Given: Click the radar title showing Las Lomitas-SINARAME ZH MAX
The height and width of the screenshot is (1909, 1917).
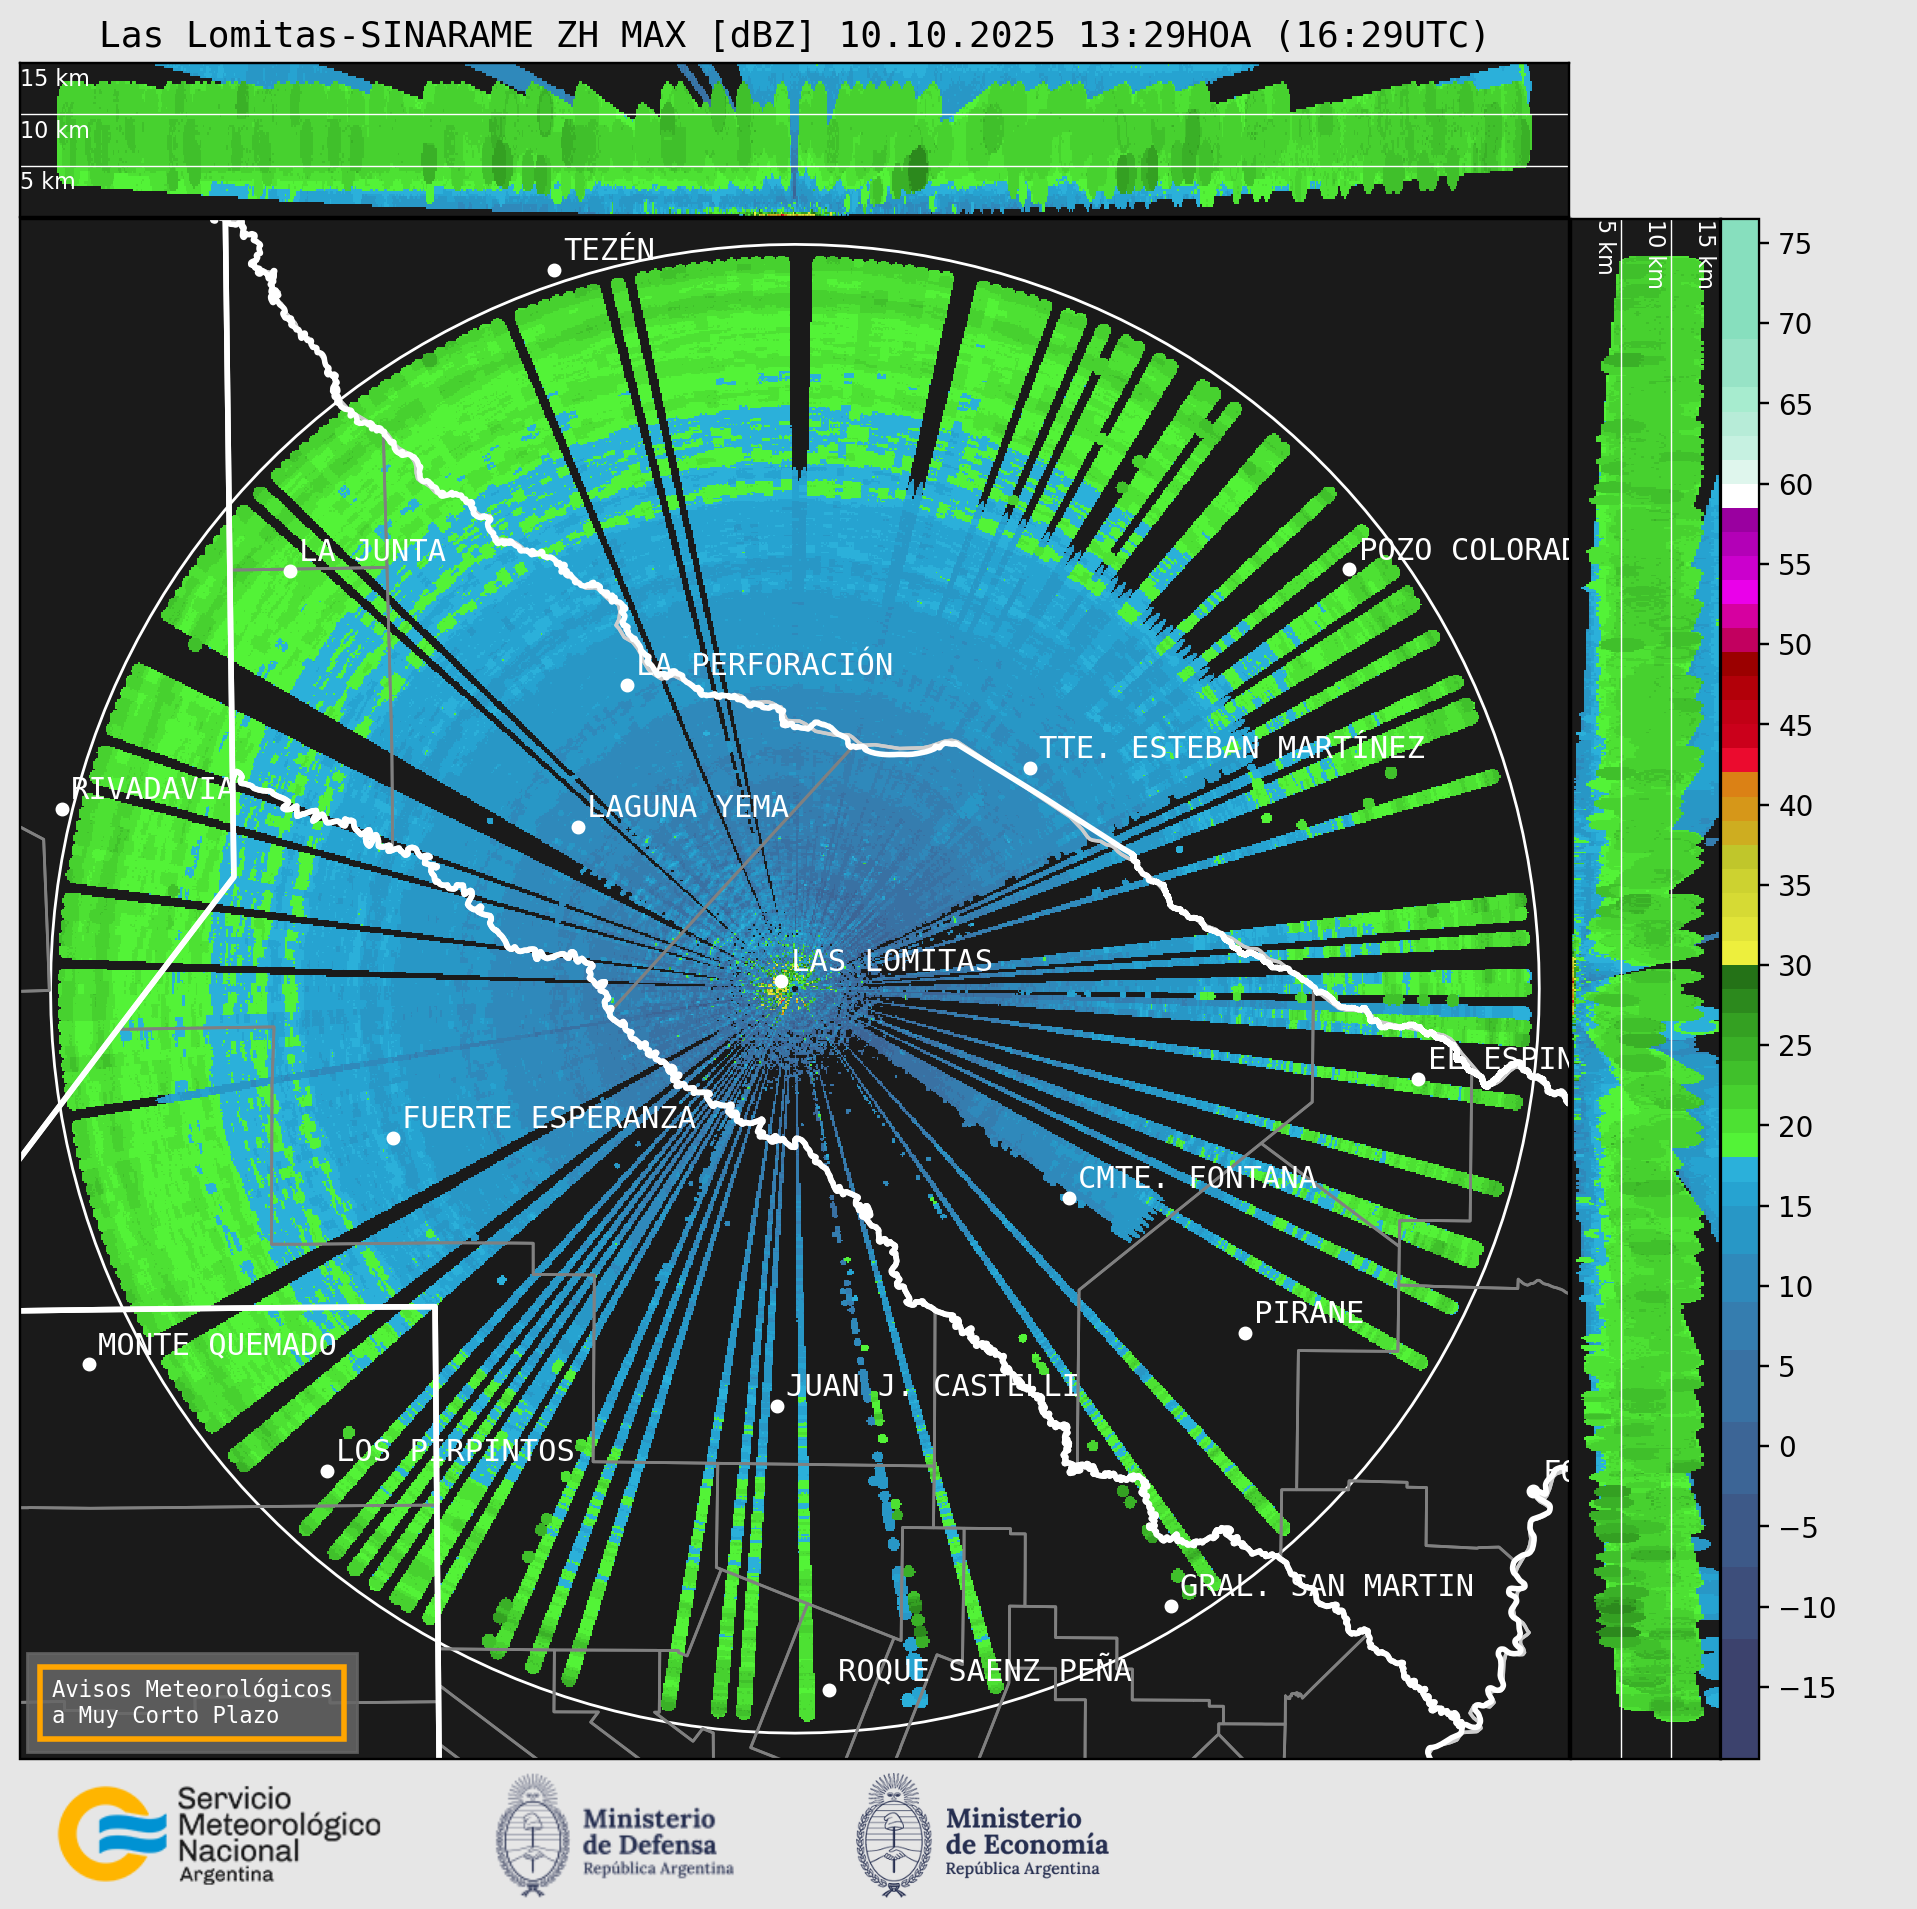Looking at the screenshot, I should pos(793,35).
